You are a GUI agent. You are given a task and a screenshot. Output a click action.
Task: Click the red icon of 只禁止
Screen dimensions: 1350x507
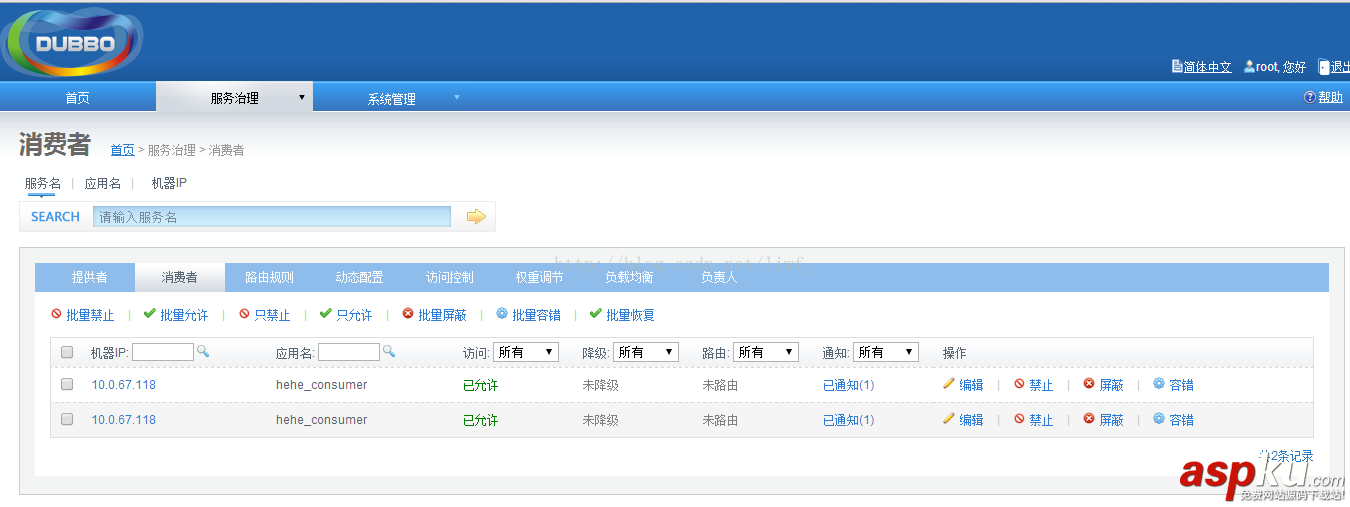click(244, 314)
